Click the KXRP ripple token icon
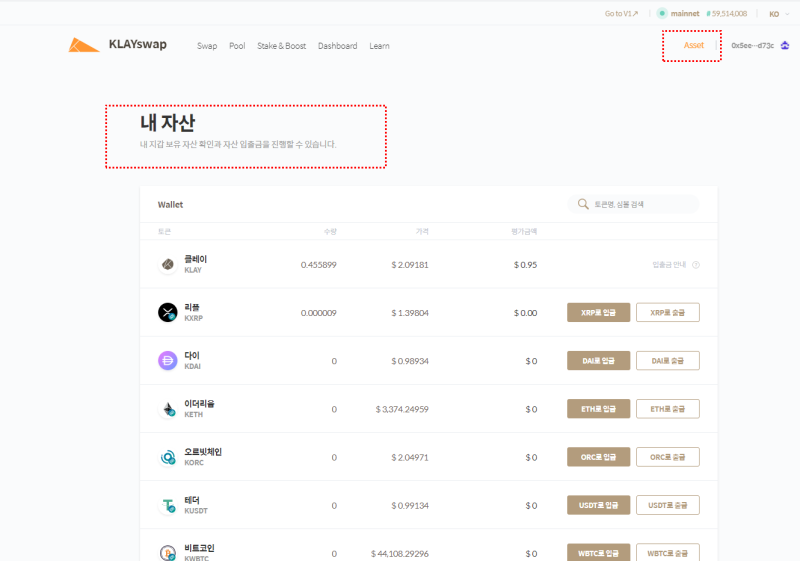This screenshot has height=561, width=800. click(167, 312)
